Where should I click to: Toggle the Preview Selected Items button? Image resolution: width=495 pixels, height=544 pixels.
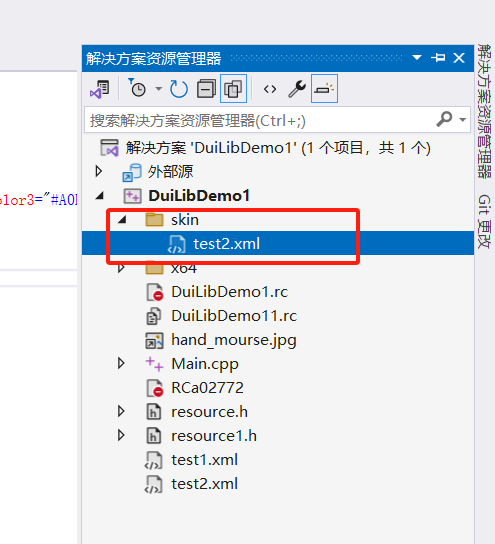(x=324, y=89)
